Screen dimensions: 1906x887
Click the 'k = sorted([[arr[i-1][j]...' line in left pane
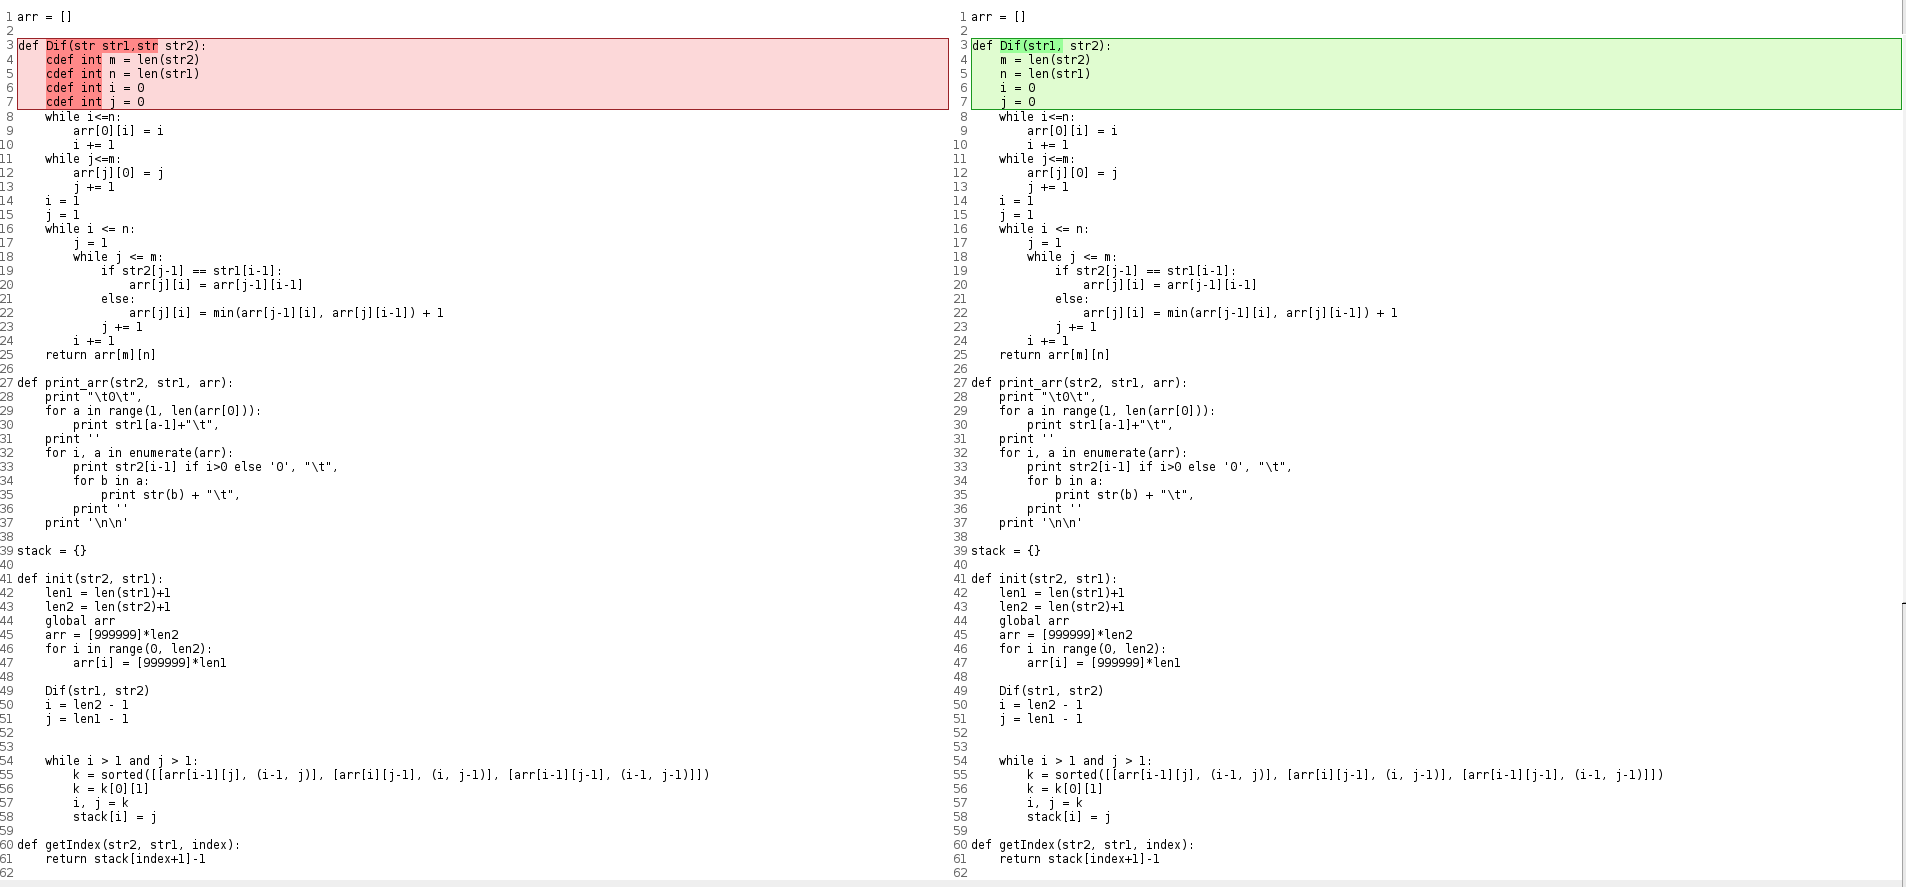click(391, 775)
